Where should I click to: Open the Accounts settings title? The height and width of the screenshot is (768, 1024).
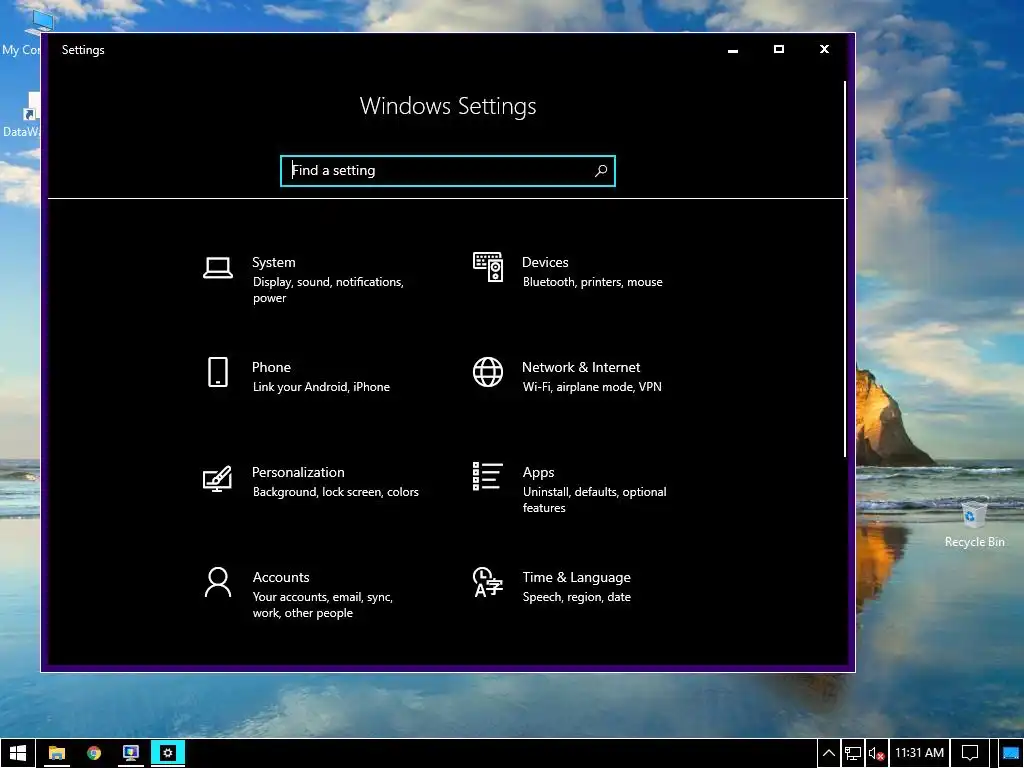click(281, 577)
